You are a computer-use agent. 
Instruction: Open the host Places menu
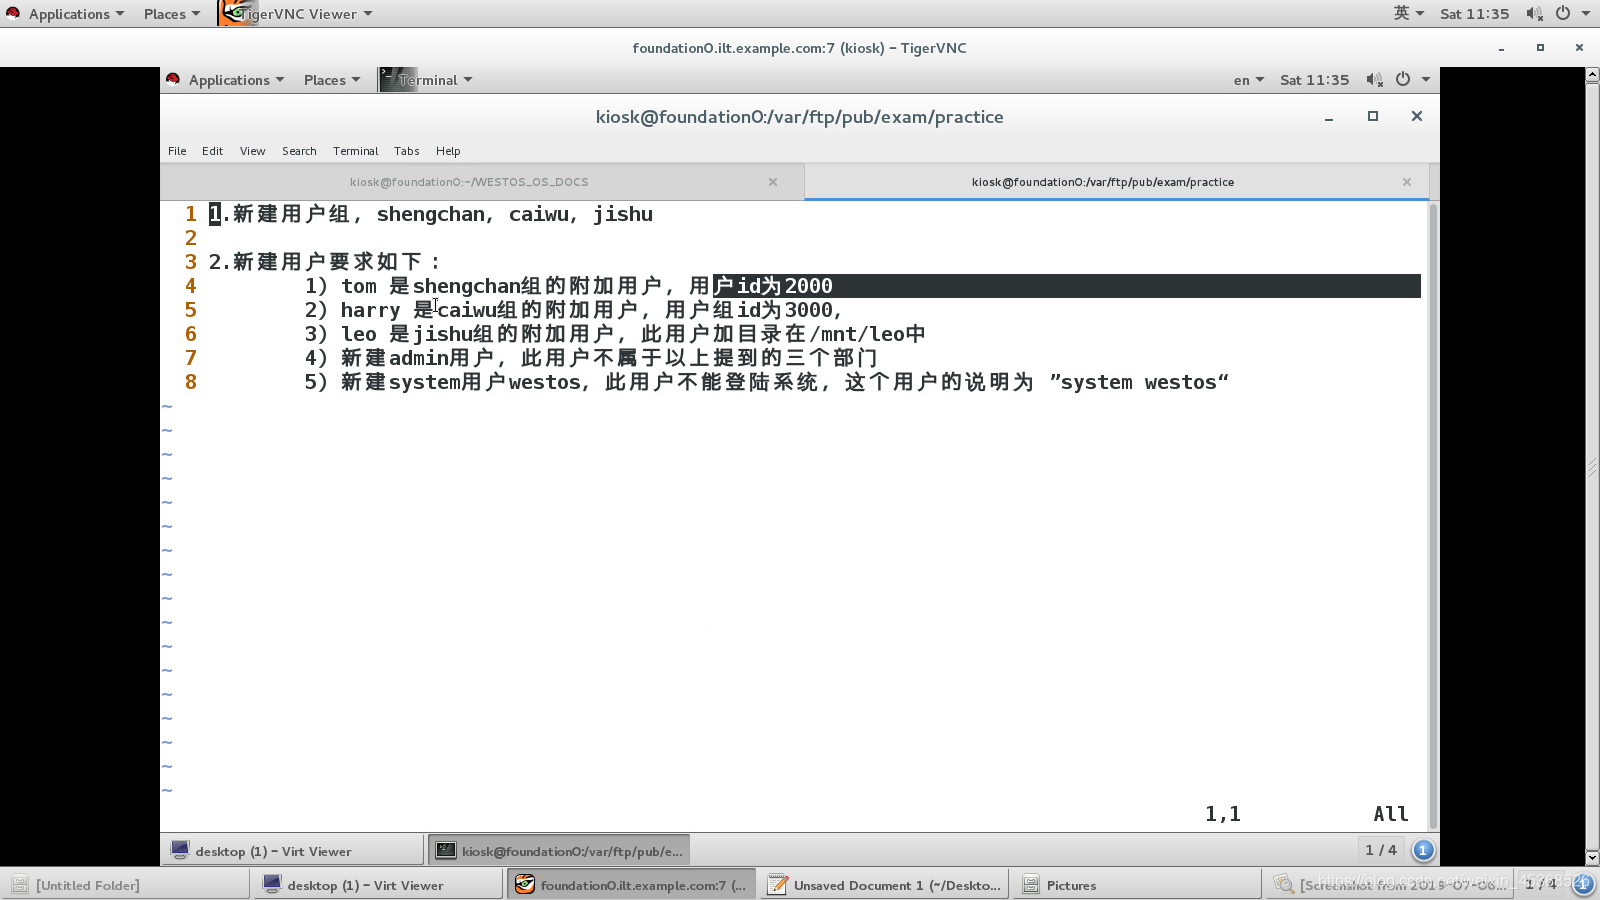pos(172,14)
